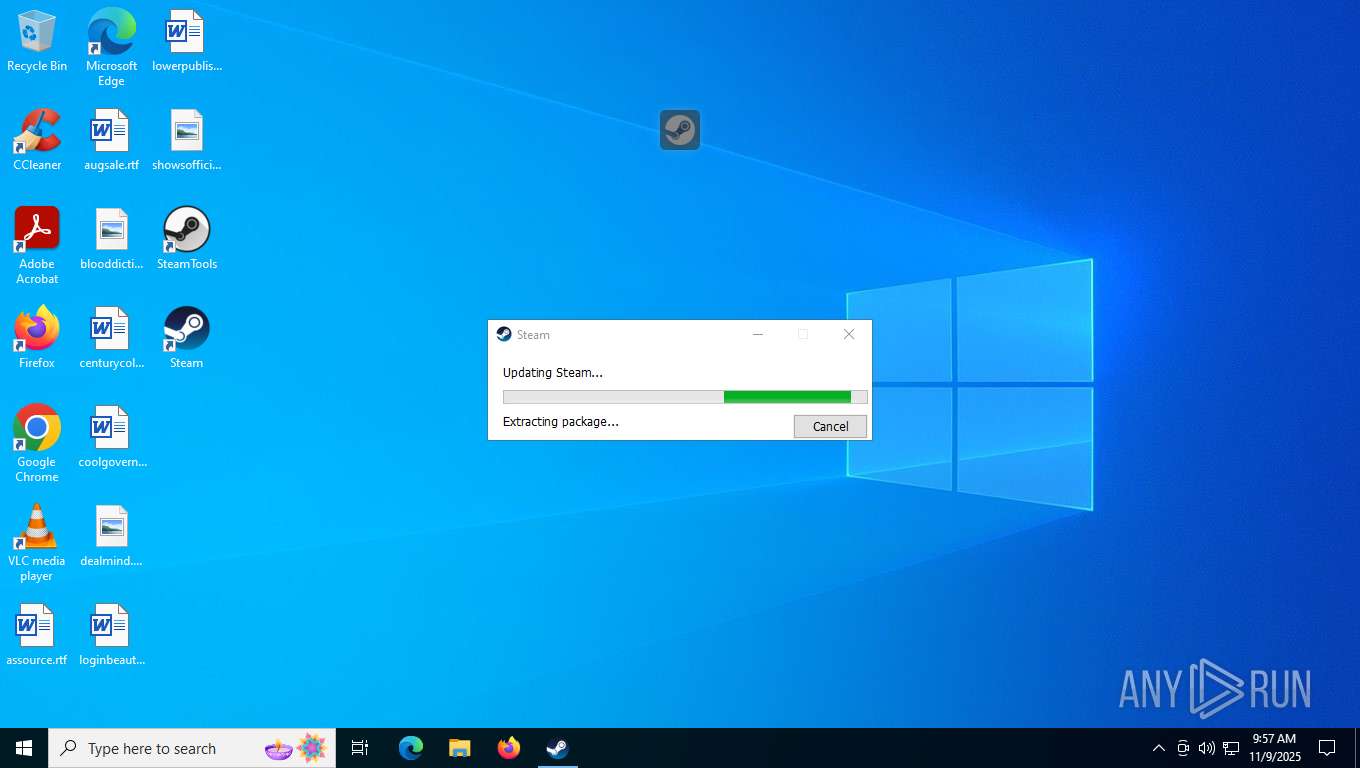Select the dealmind... image file
Image resolution: width=1360 pixels, height=768 pixels.
(x=111, y=536)
